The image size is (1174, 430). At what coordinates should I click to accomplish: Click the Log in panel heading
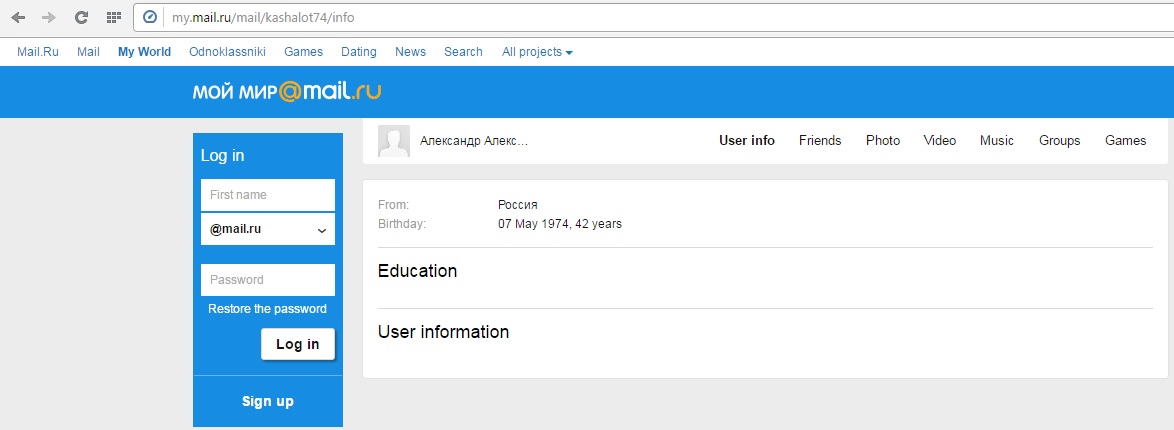222,156
